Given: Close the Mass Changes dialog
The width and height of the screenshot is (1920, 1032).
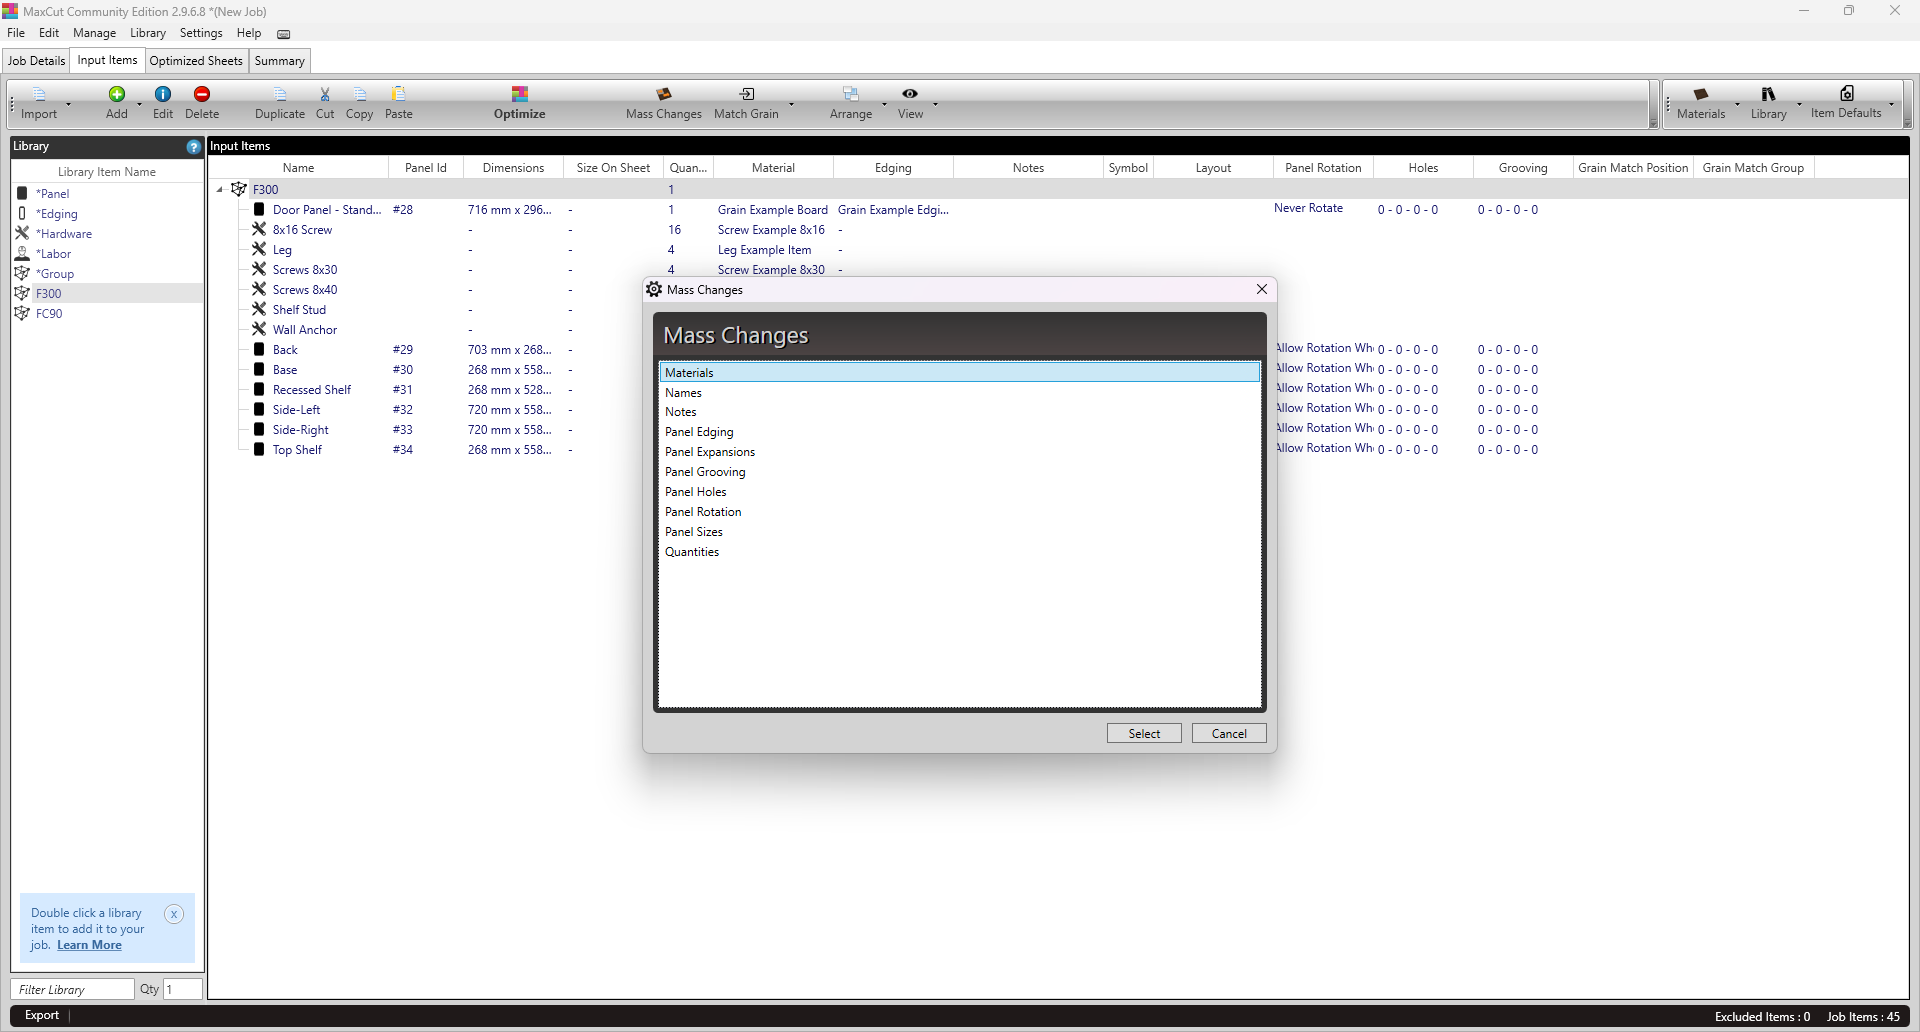Looking at the screenshot, I should (x=1262, y=289).
